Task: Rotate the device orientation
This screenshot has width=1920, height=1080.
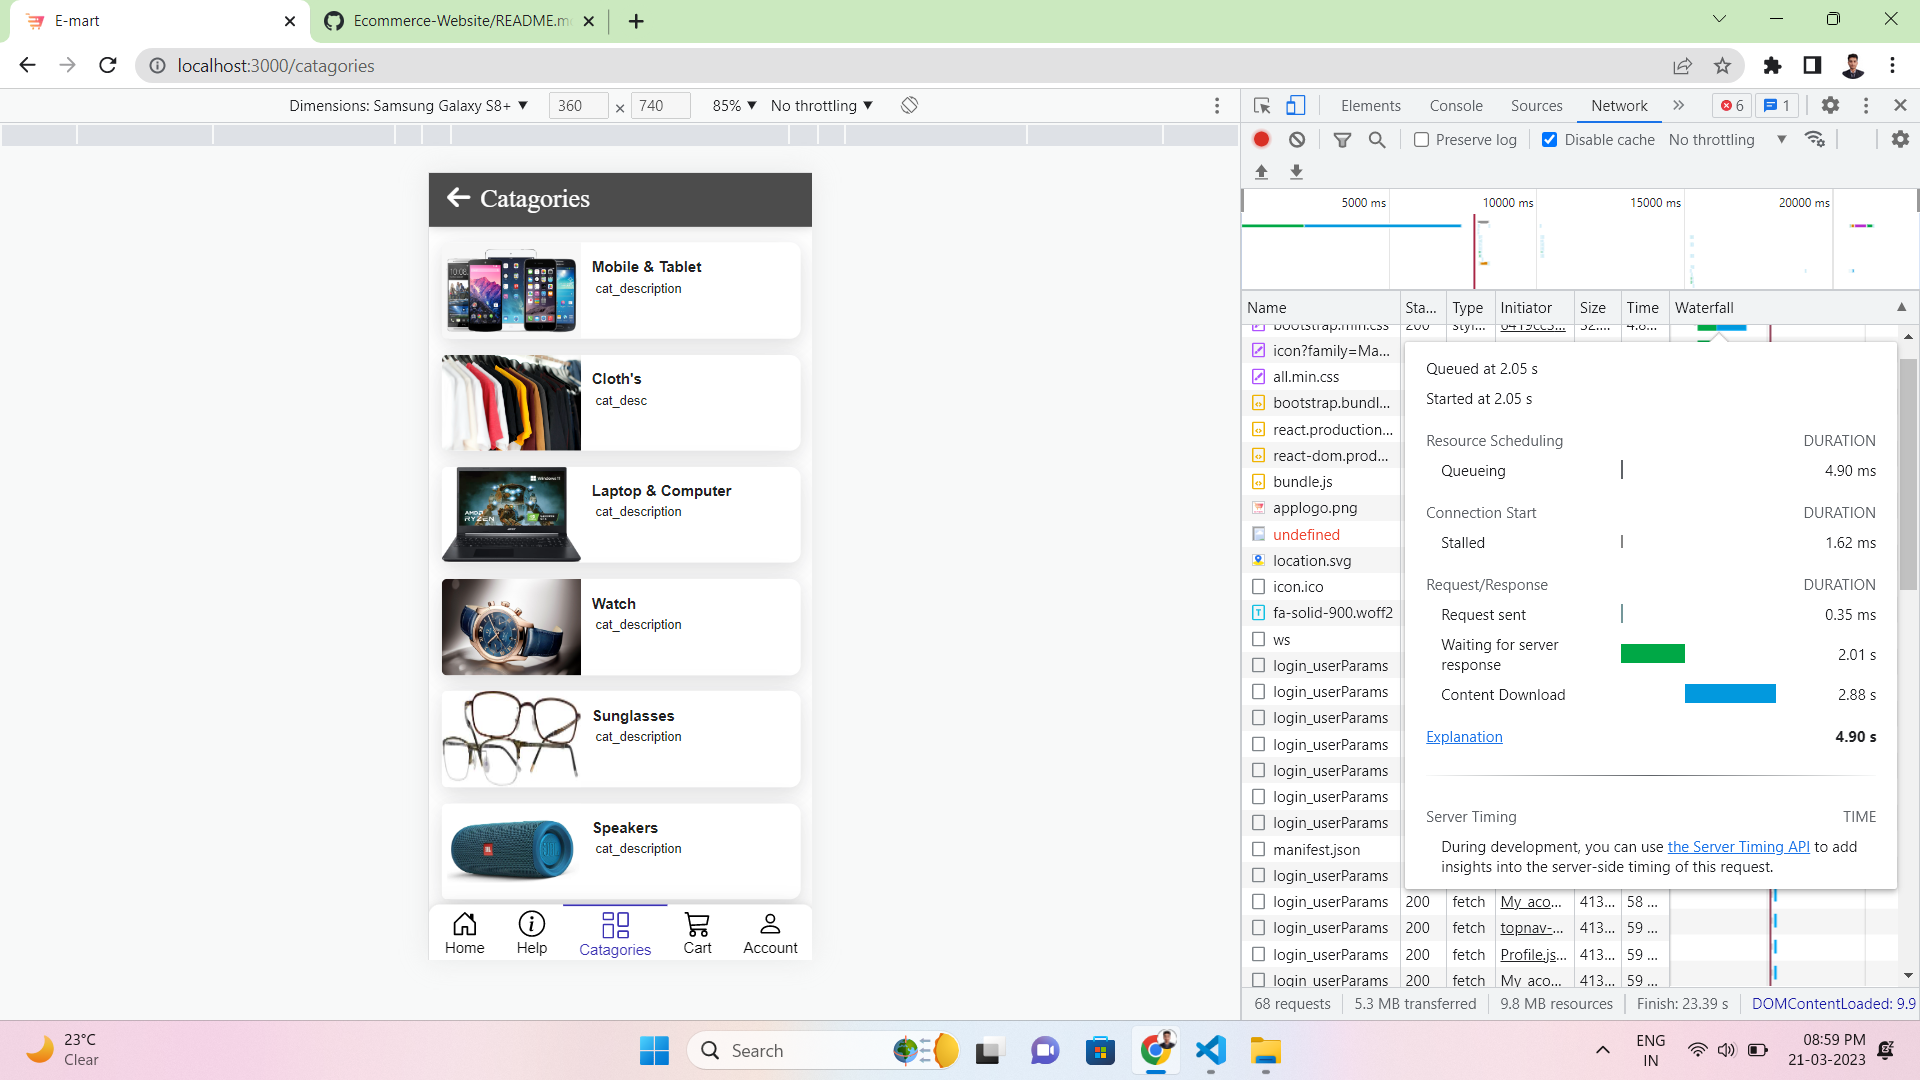Action: (x=909, y=105)
